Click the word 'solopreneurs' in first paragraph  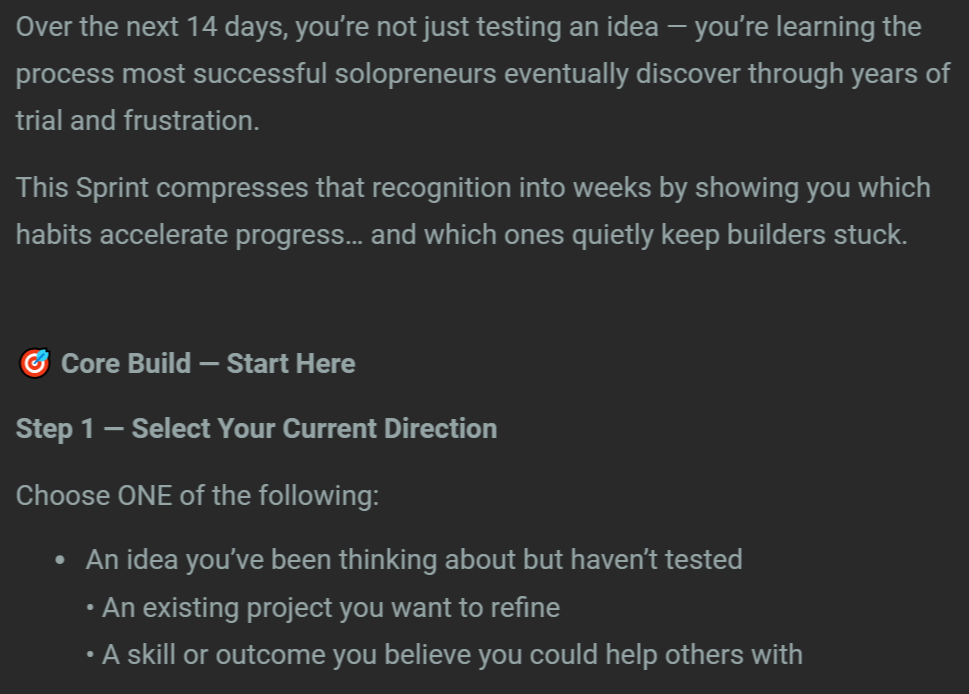pyautogui.click(x=415, y=74)
